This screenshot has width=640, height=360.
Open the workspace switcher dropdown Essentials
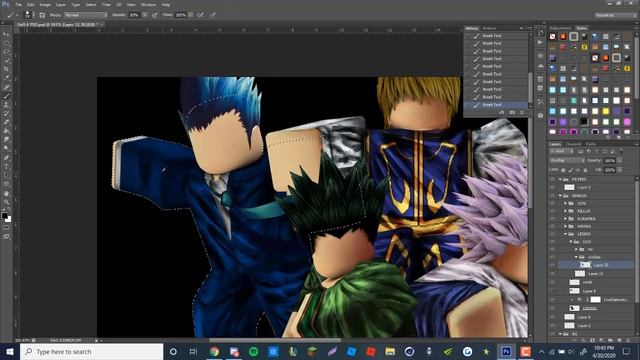[x=615, y=15]
